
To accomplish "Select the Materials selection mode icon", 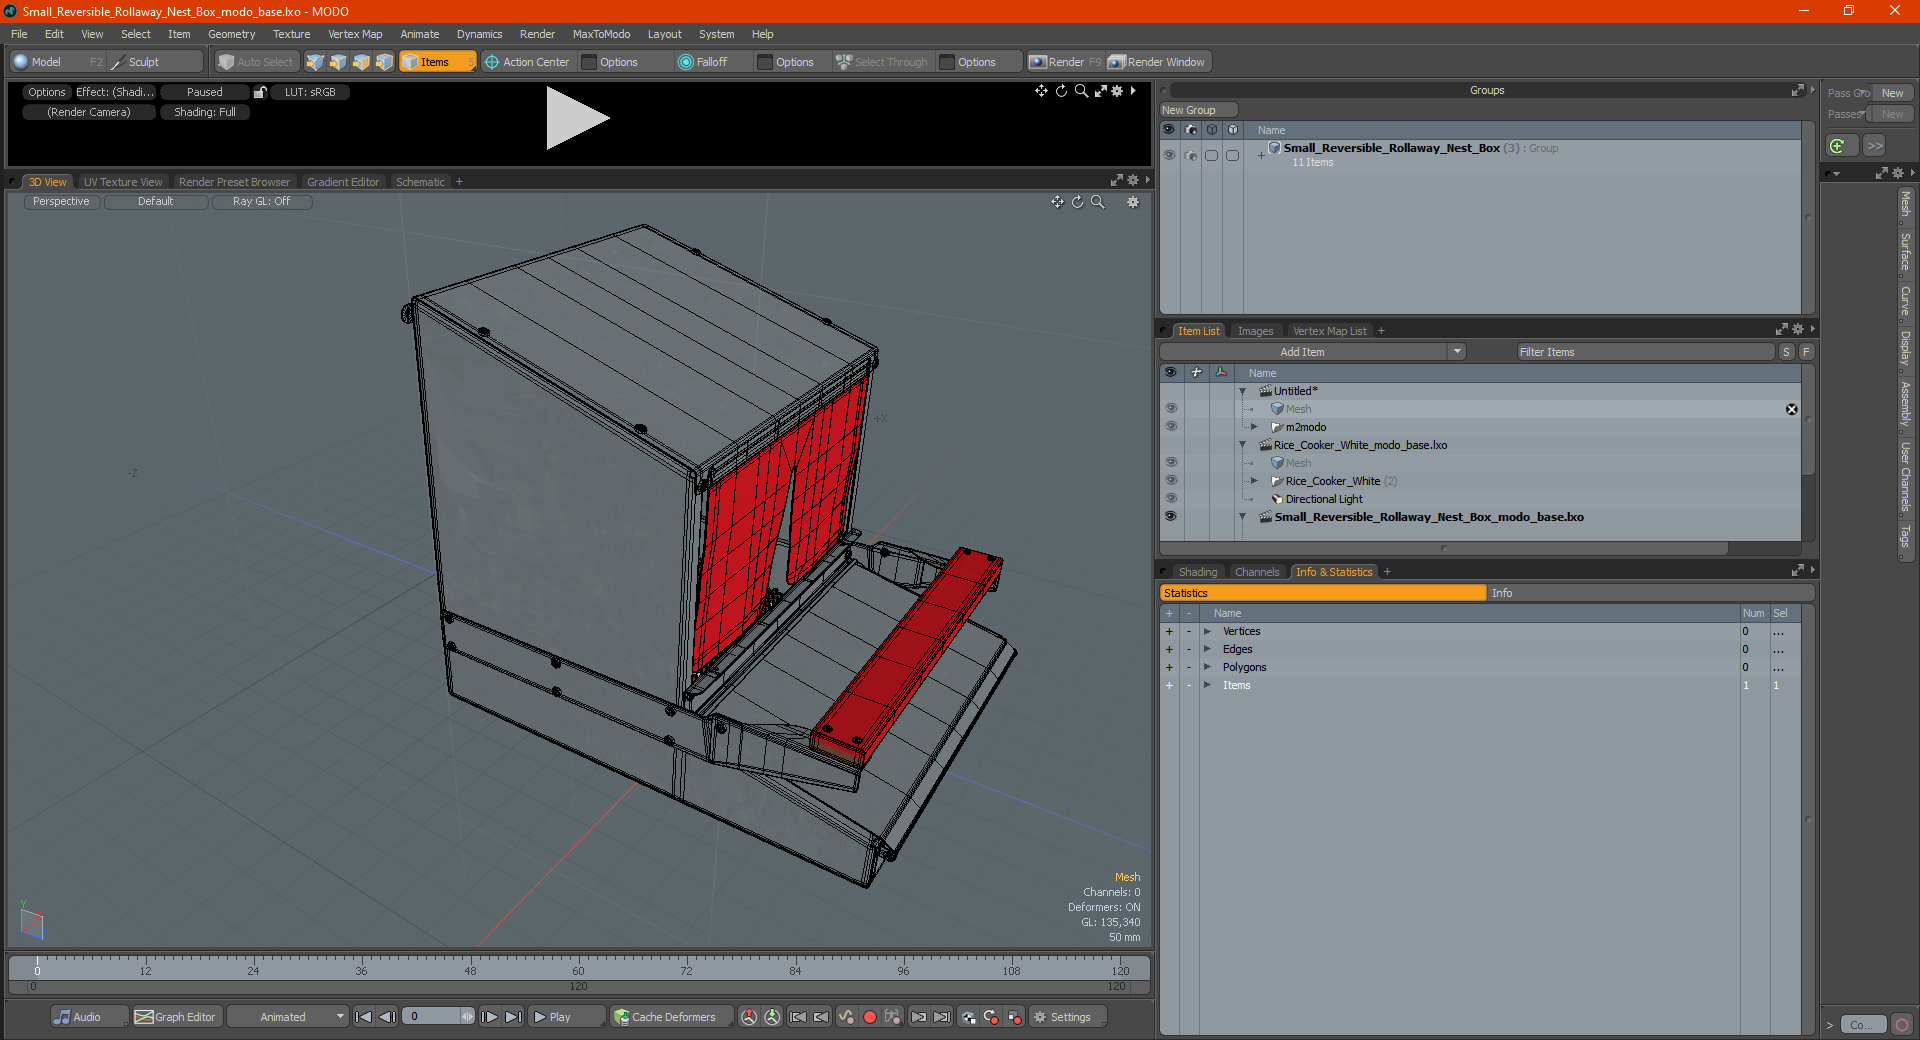I will [x=384, y=62].
